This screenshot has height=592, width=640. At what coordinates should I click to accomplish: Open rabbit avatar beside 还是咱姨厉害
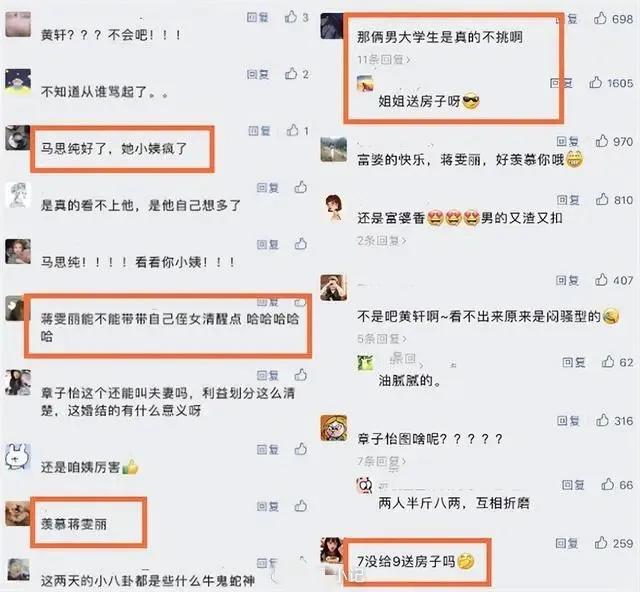tap(18, 457)
